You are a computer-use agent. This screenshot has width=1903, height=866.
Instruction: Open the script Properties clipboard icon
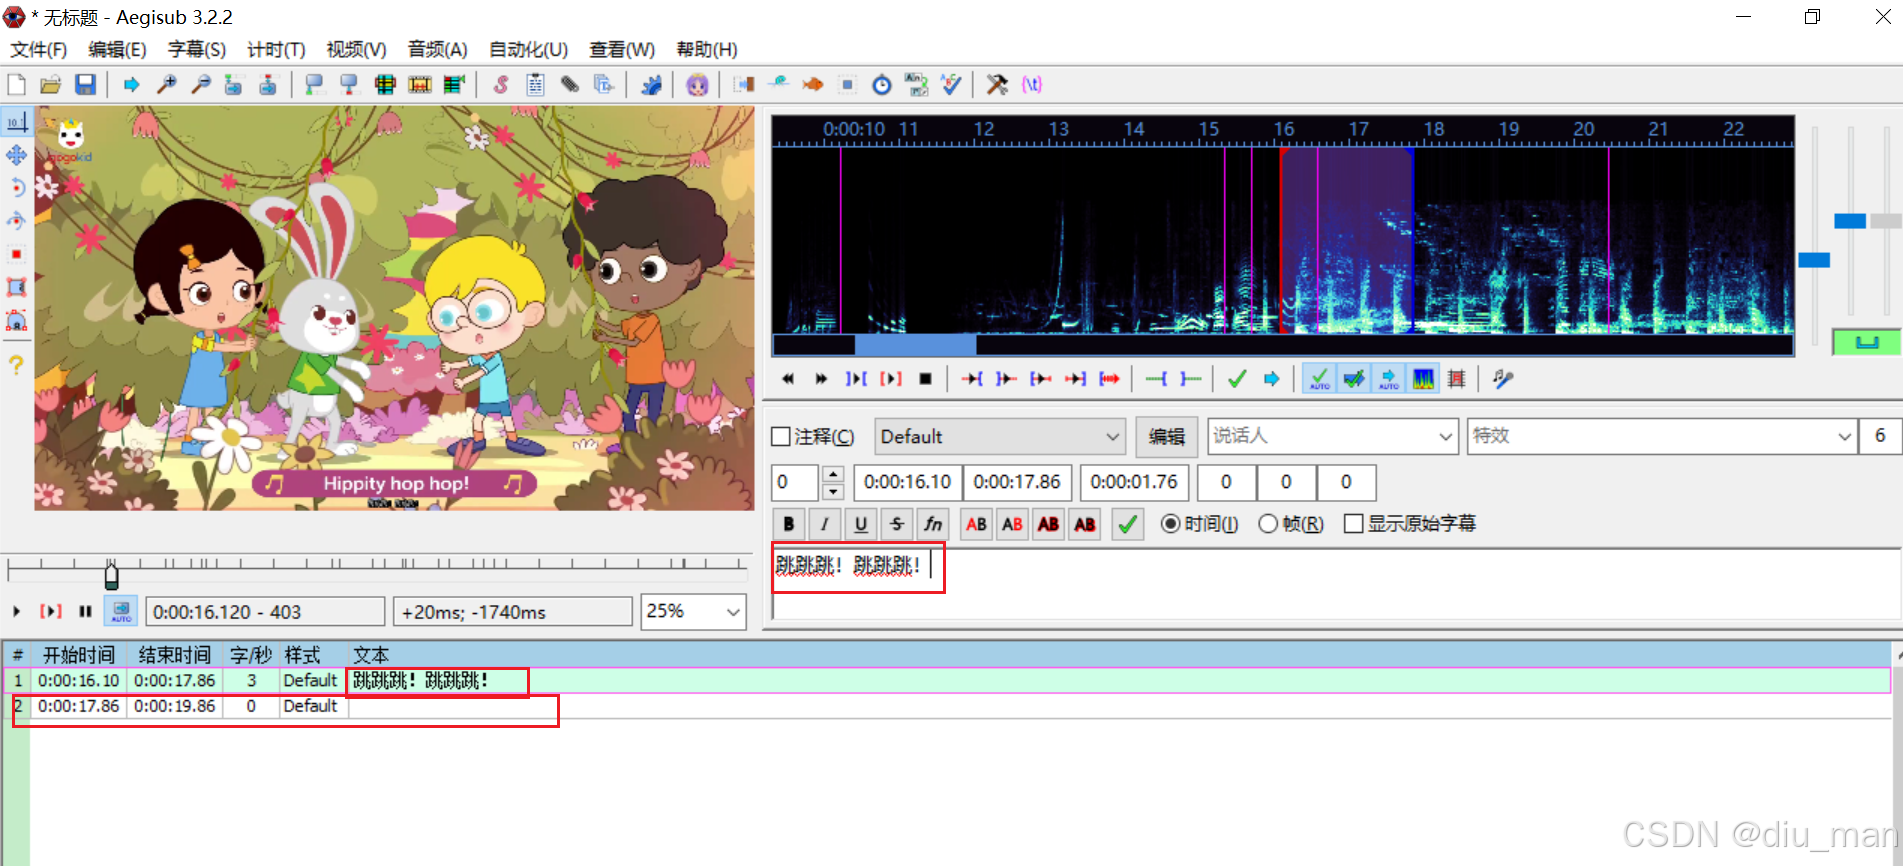pos(535,85)
